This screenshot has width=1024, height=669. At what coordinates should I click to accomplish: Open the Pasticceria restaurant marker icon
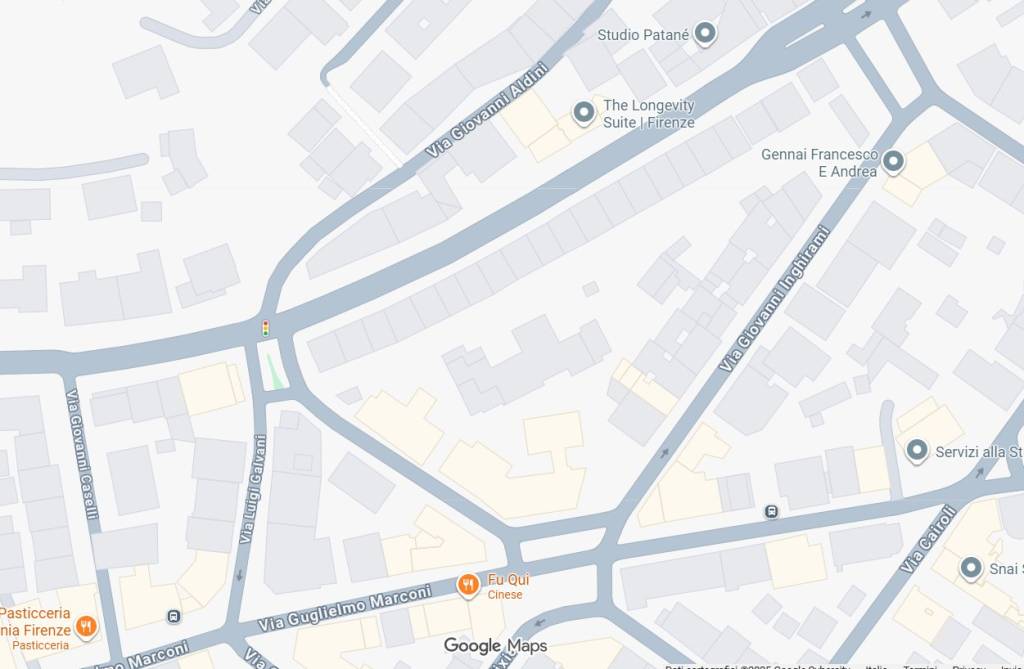pos(86,627)
